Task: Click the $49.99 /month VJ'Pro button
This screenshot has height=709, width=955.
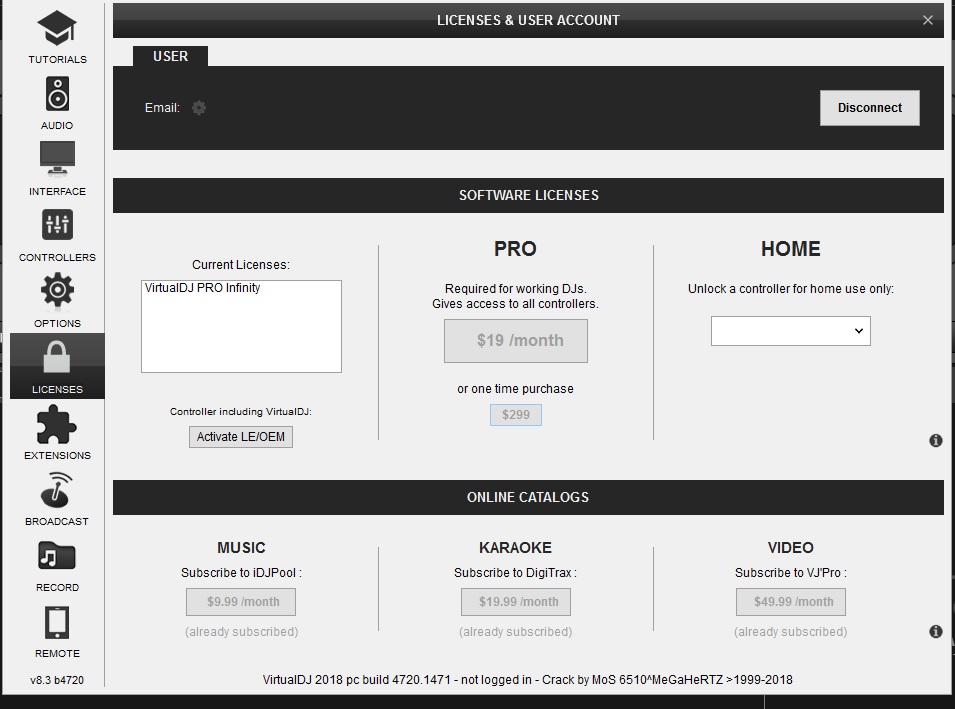Action: 791,602
